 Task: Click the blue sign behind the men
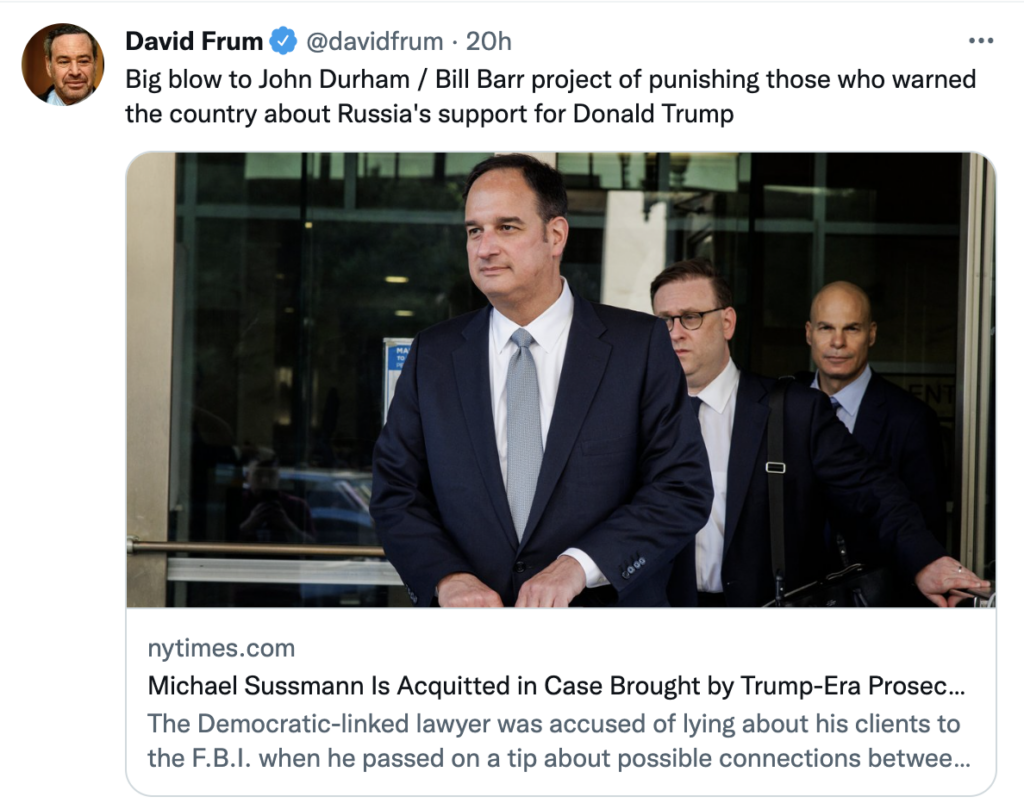point(397,372)
